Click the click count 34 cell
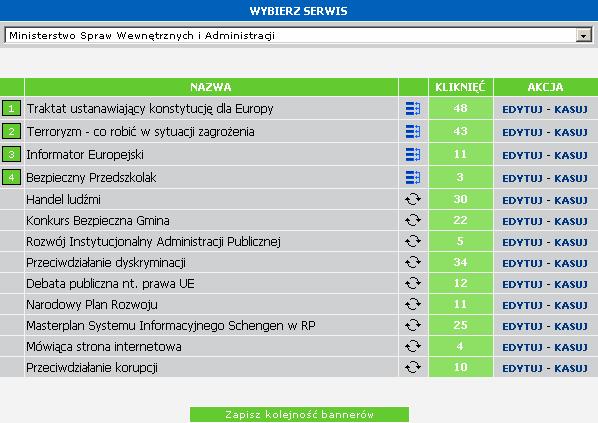The height and width of the screenshot is (423, 598). pyautogui.click(x=460, y=262)
